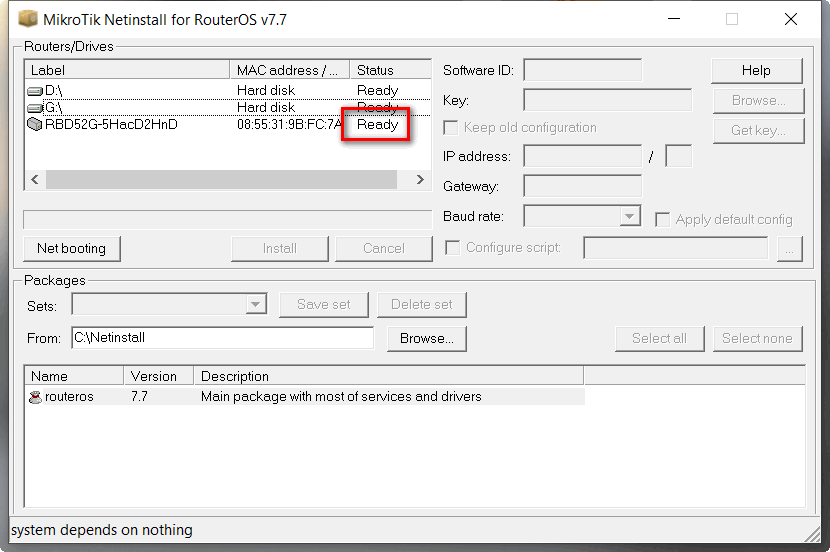Click the Netinstall box icon in title bar

28,19
